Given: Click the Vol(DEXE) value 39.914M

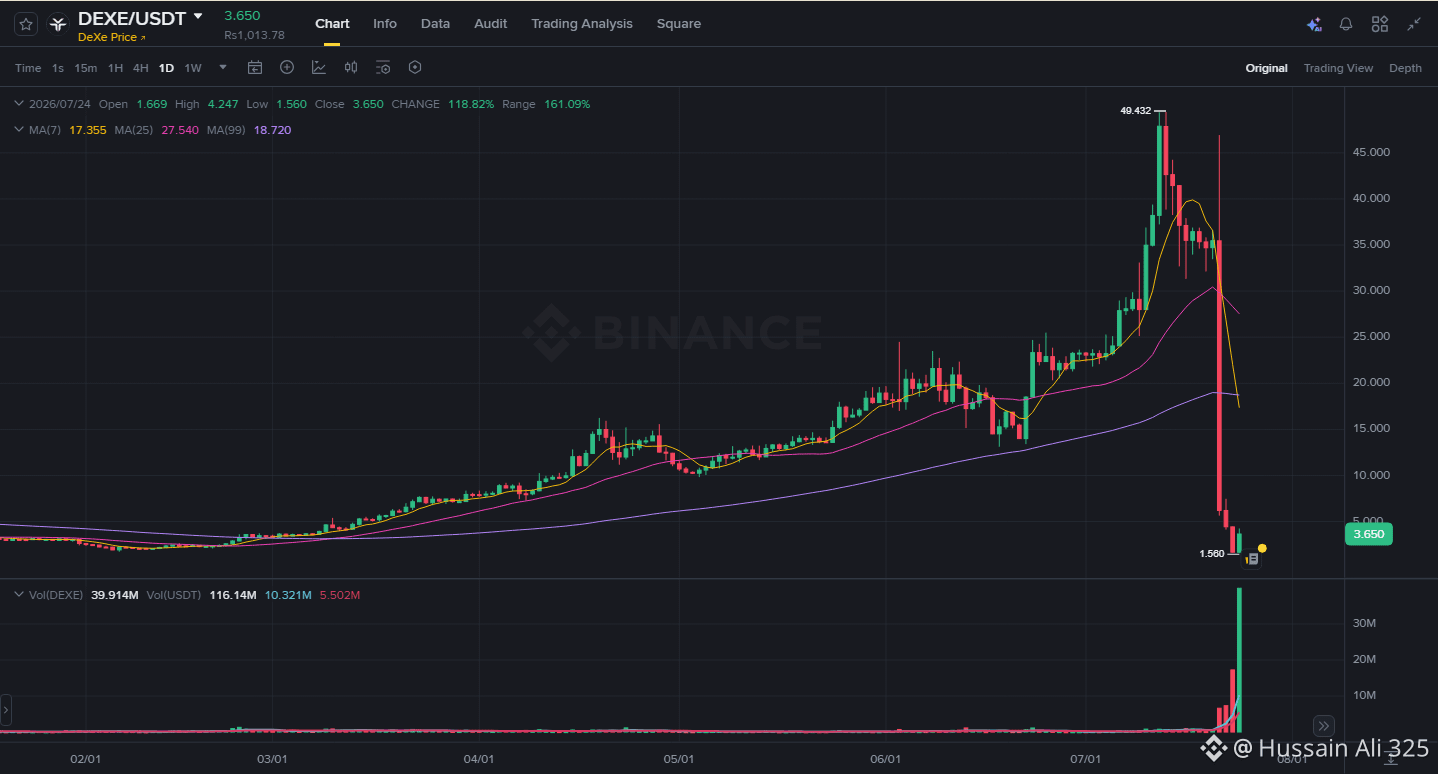Looking at the screenshot, I should pyautogui.click(x=114, y=595).
